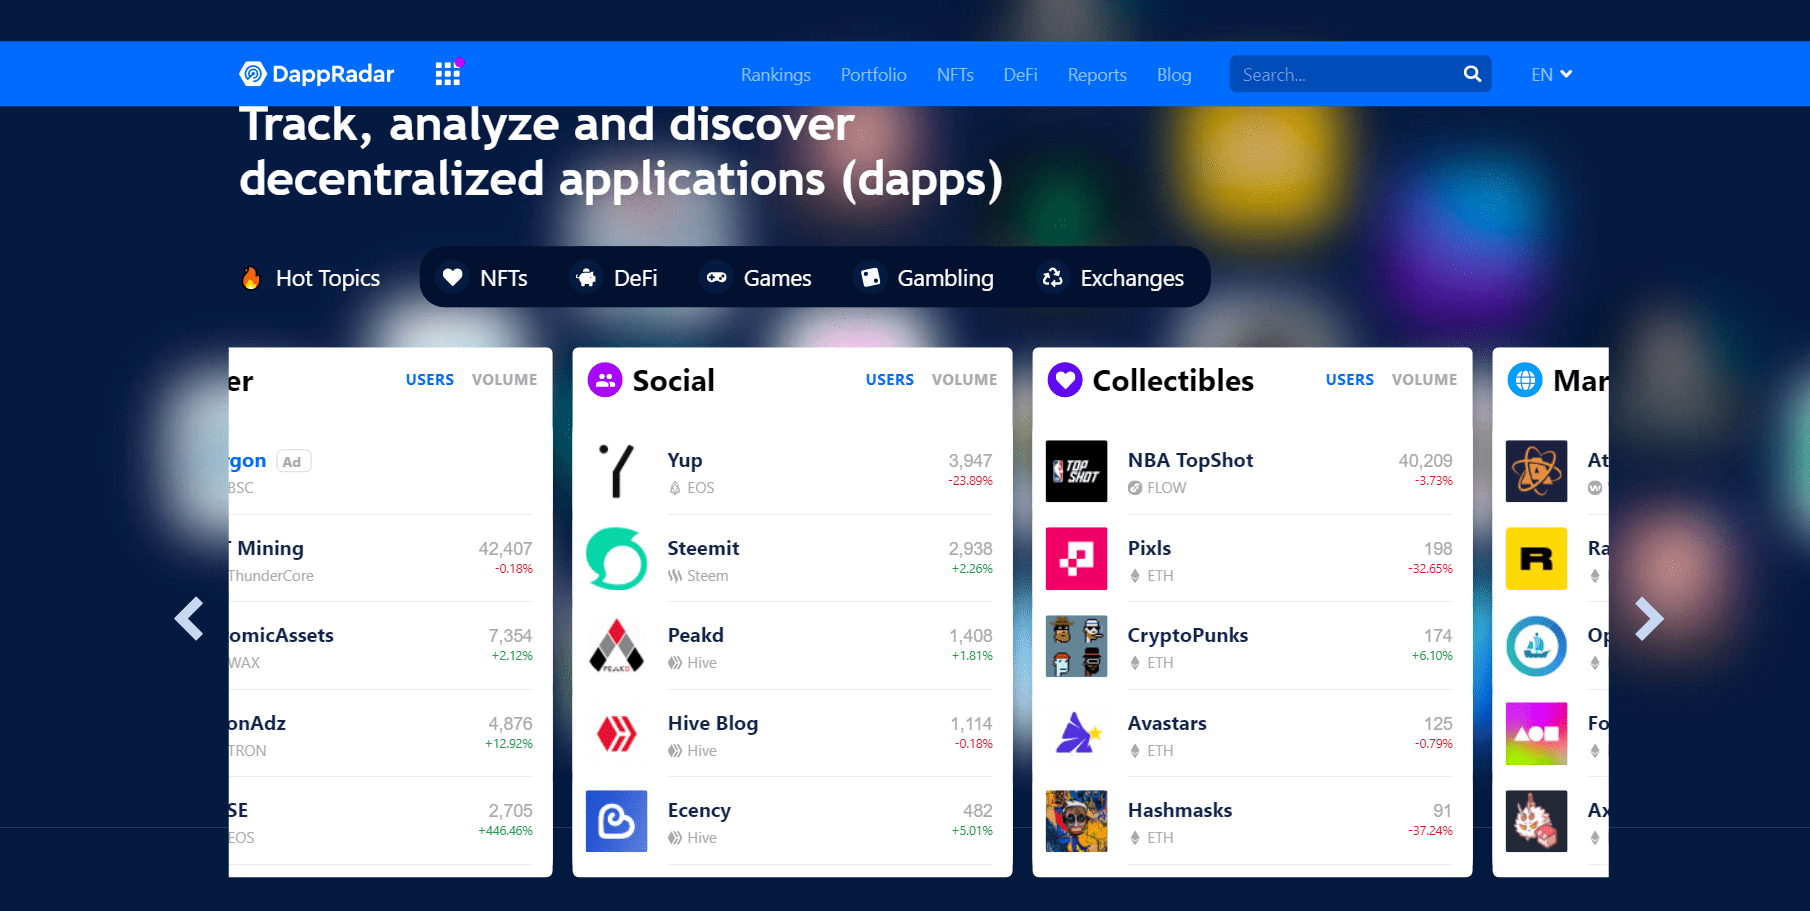
Task: Open the EN language dropdown
Action: [x=1552, y=74]
